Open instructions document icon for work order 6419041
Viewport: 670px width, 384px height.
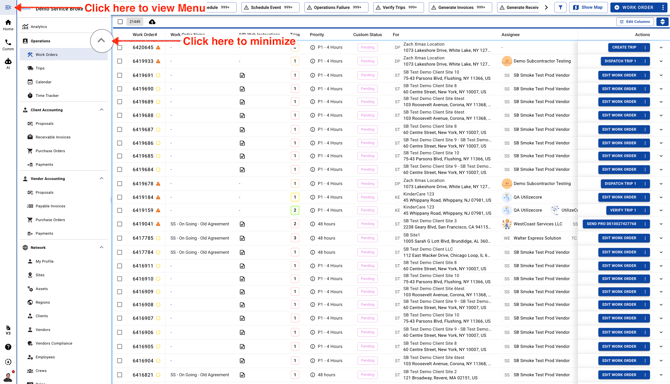click(x=242, y=224)
